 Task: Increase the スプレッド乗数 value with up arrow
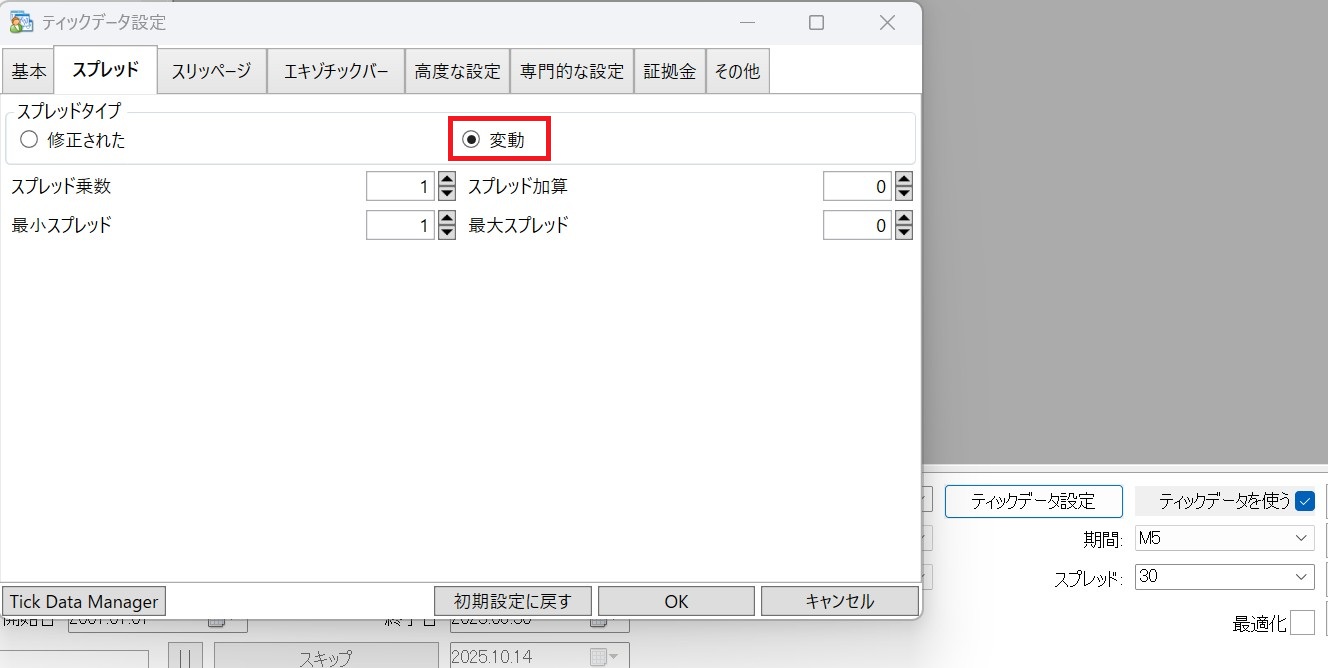click(447, 180)
